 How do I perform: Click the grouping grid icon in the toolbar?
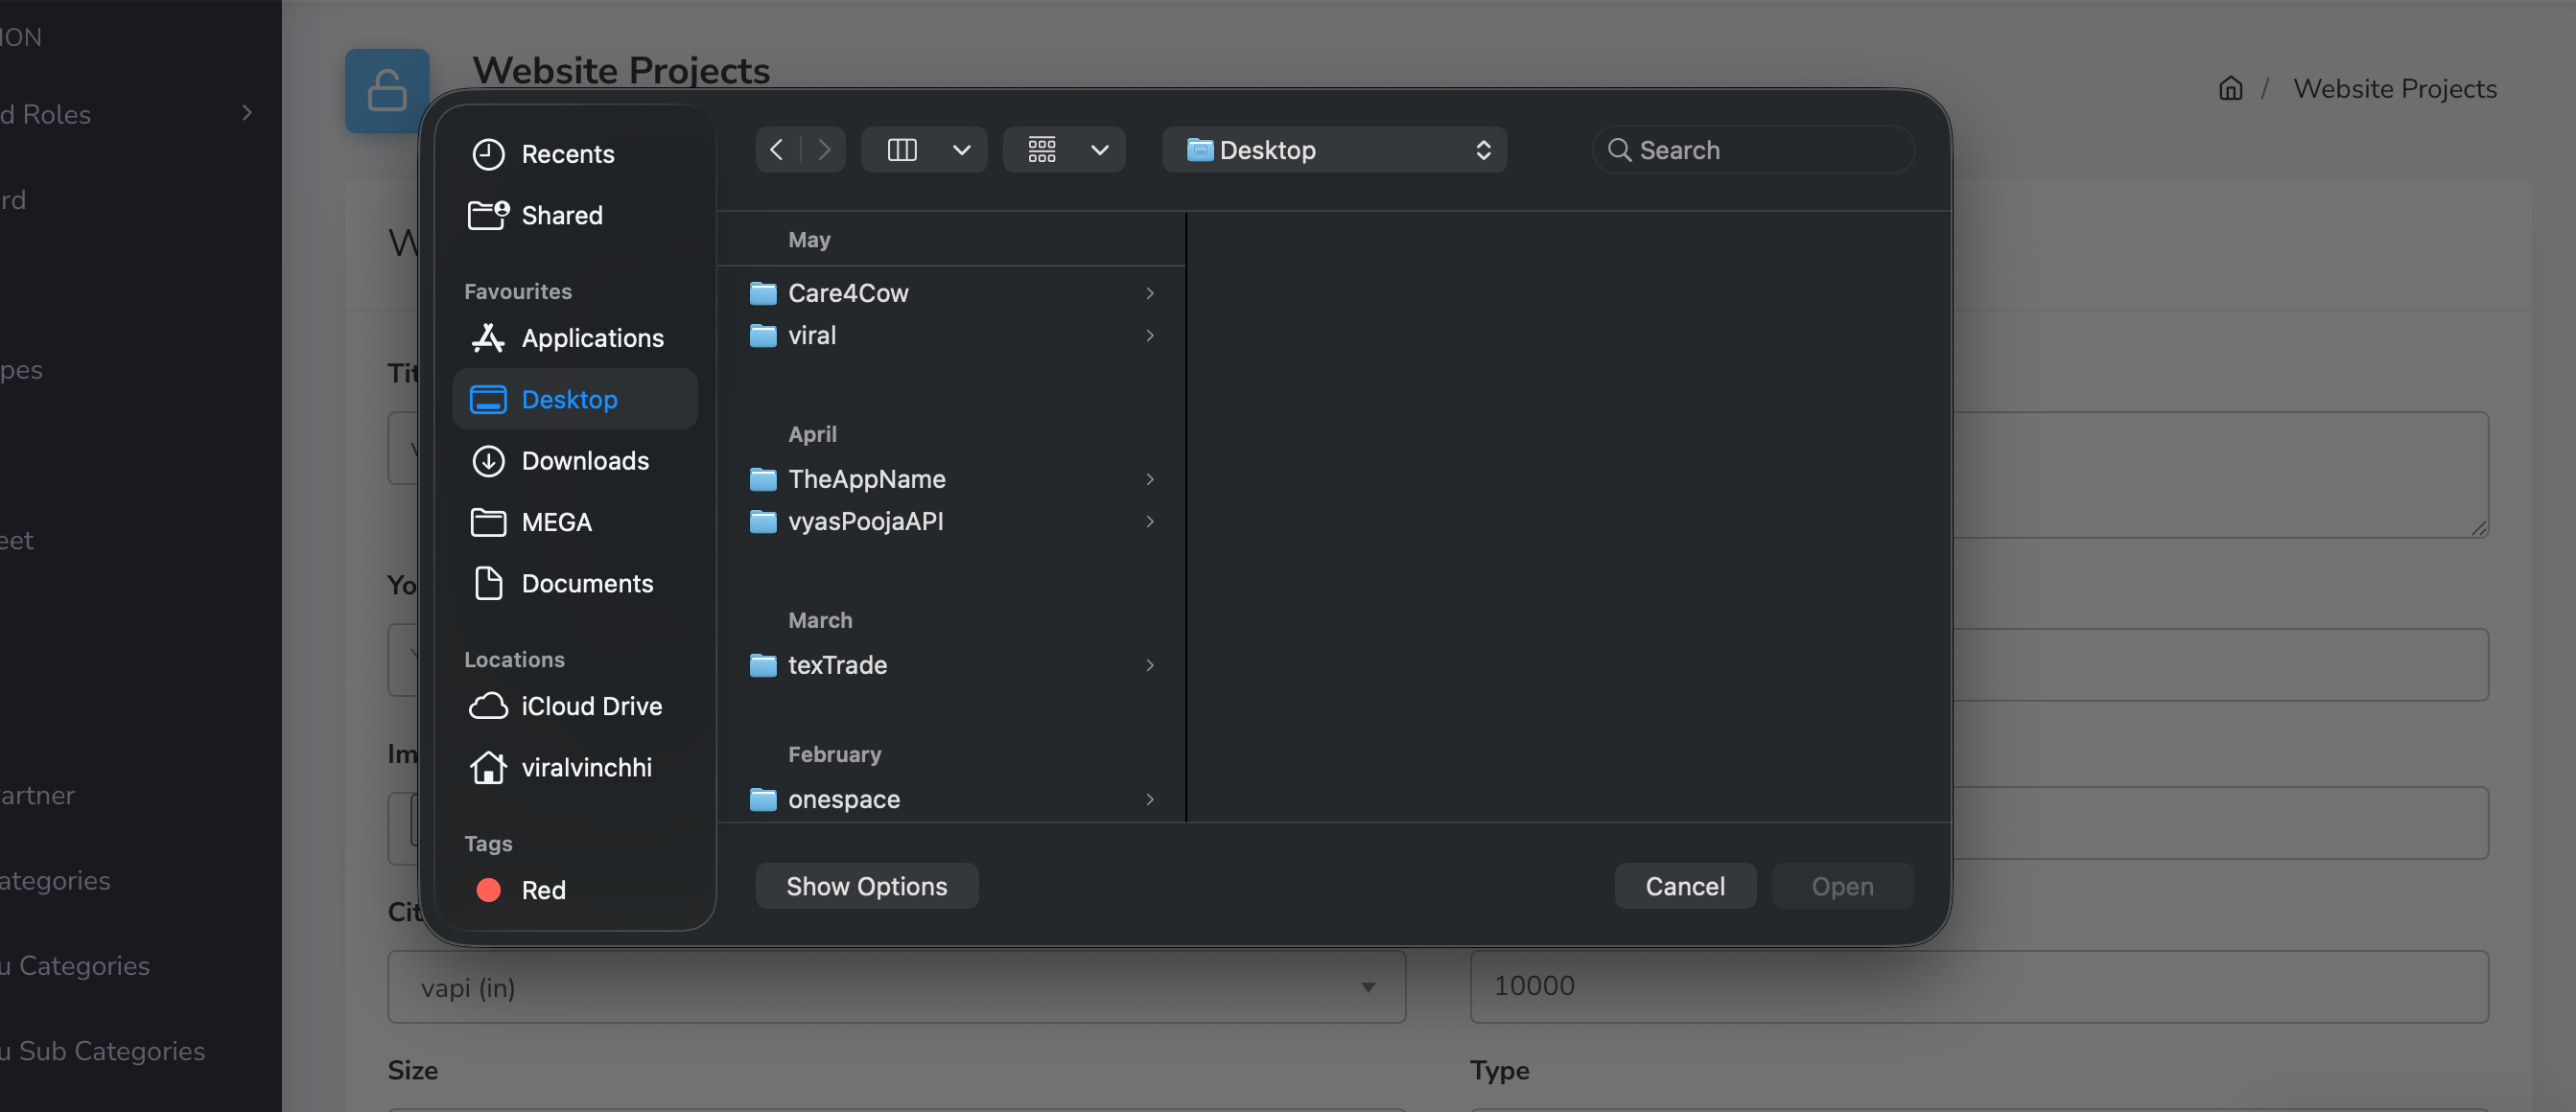pos(1041,150)
